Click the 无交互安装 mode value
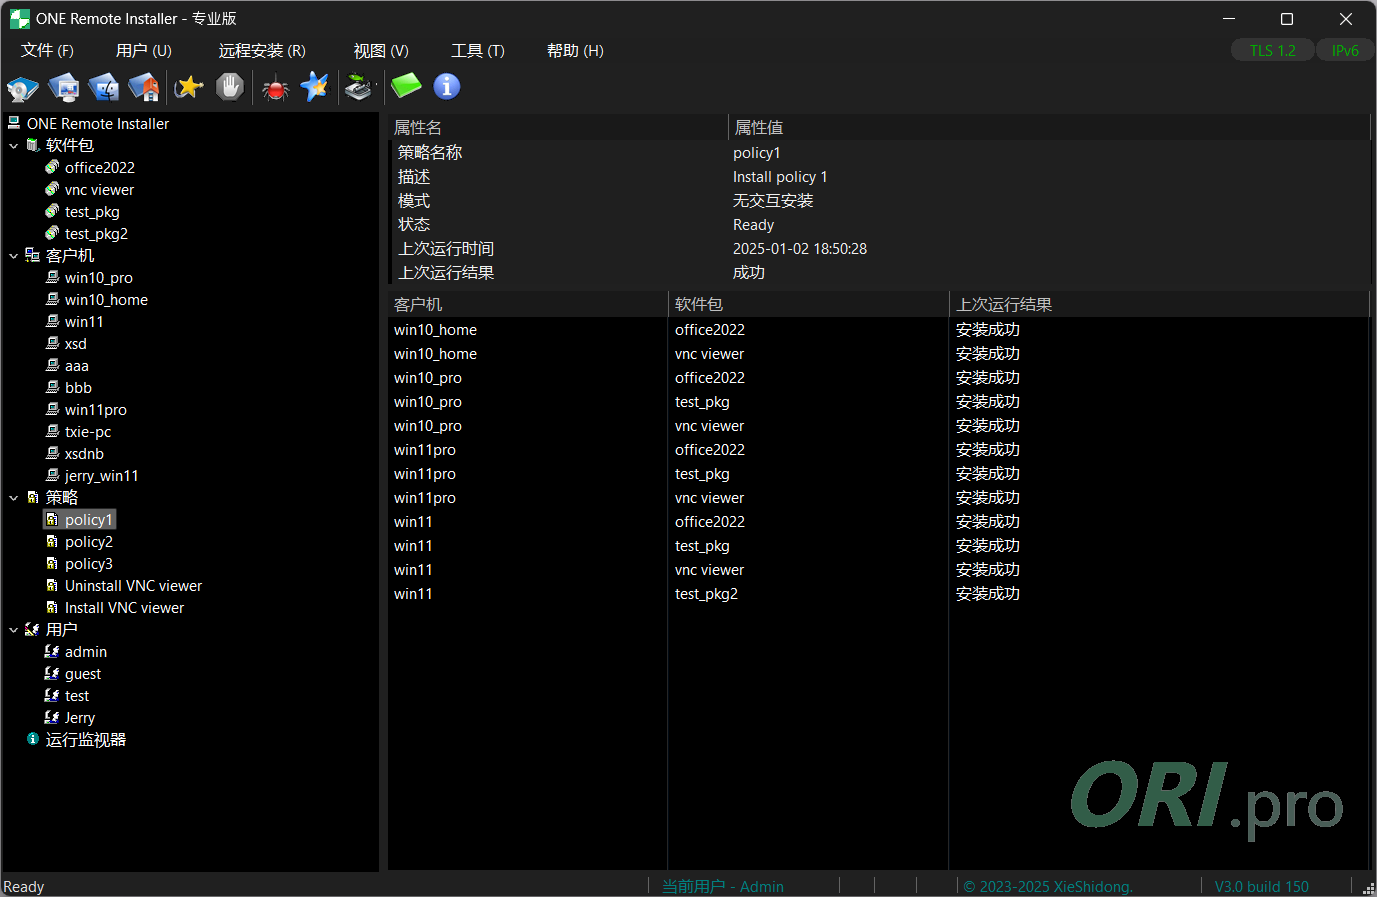Image resolution: width=1377 pixels, height=897 pixels. coord(773,200)
